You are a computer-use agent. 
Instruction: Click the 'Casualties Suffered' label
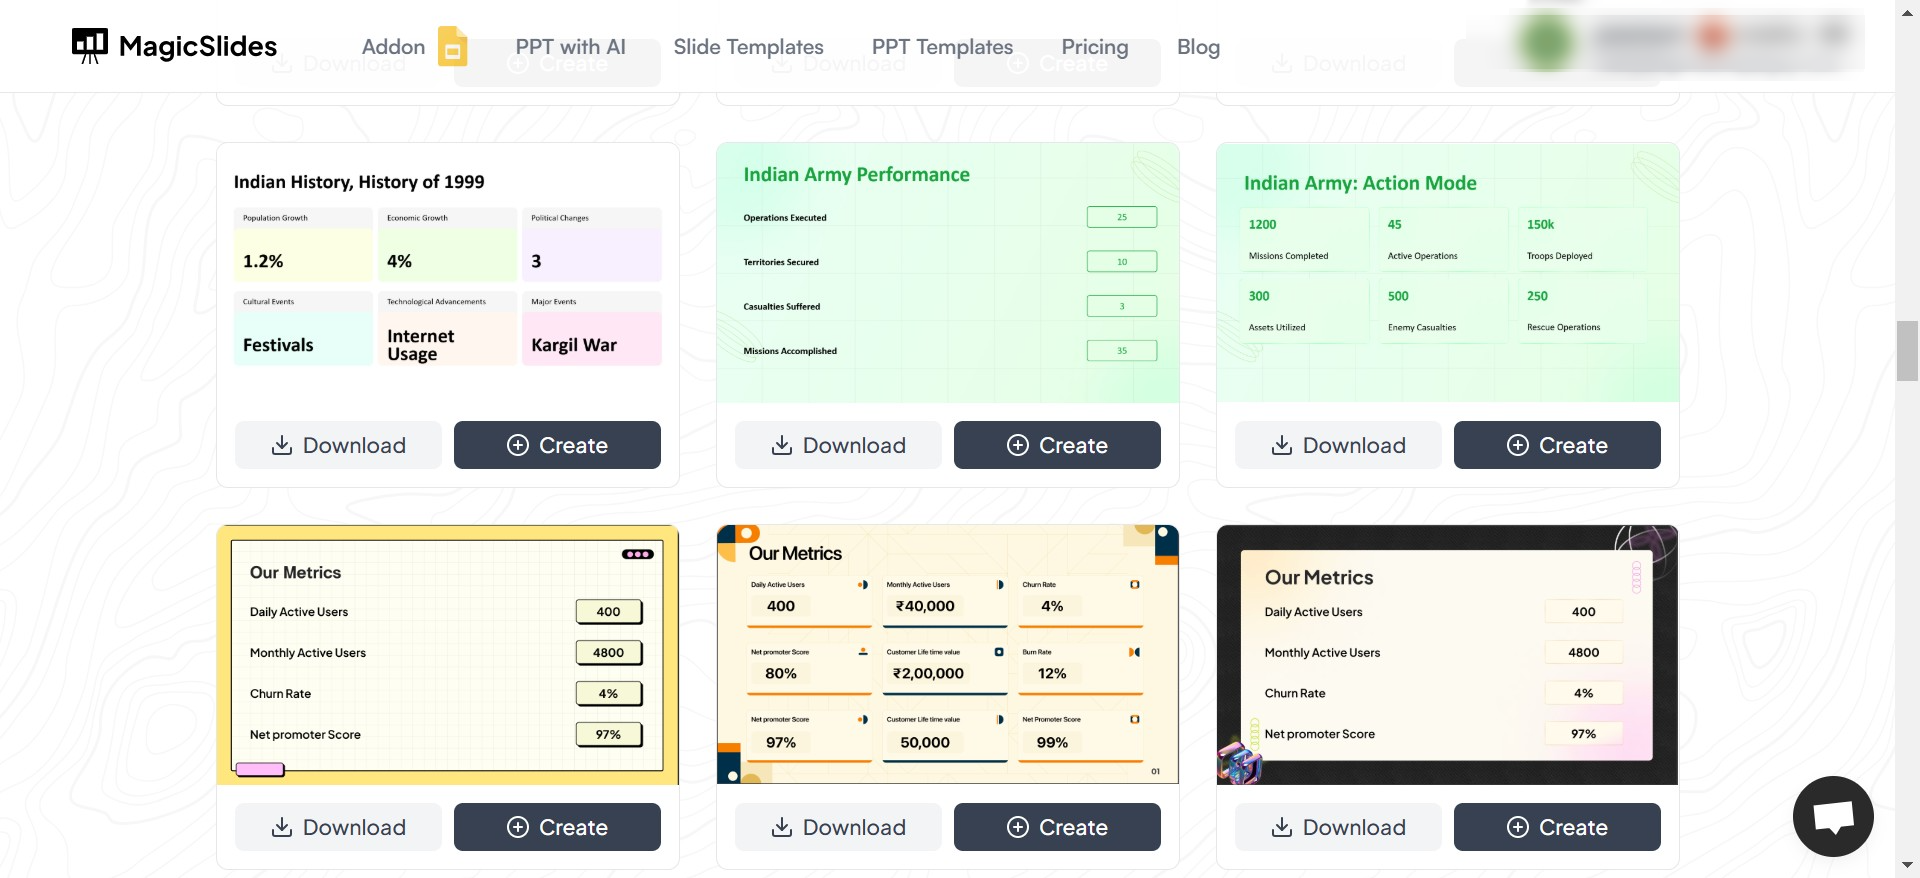(x=782, y=307)
